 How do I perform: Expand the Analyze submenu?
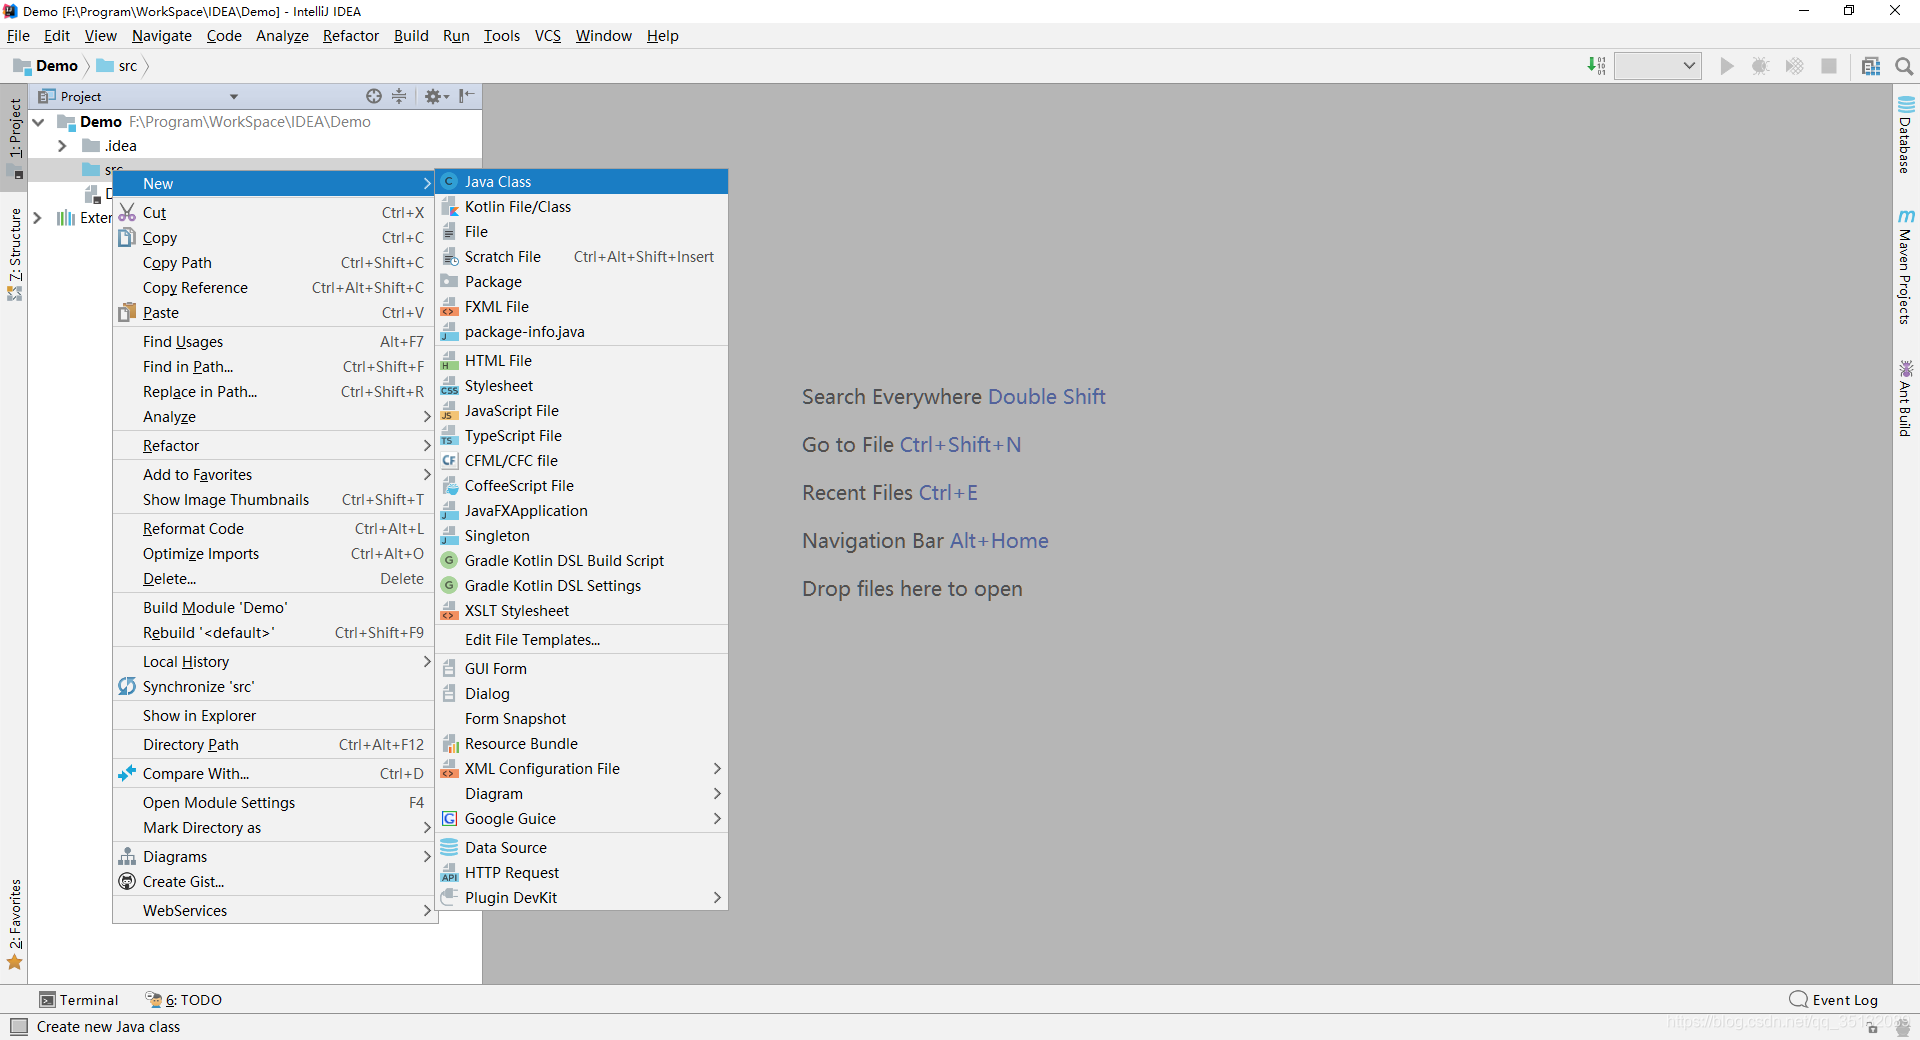[x=275, y=417]
